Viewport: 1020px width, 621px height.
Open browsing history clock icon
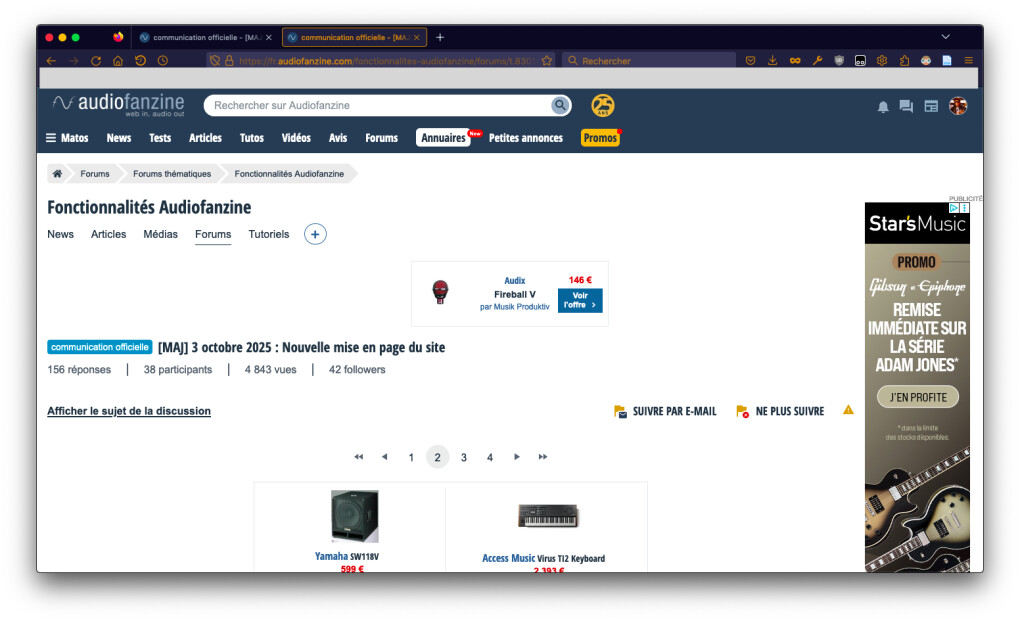coord(163,60)
